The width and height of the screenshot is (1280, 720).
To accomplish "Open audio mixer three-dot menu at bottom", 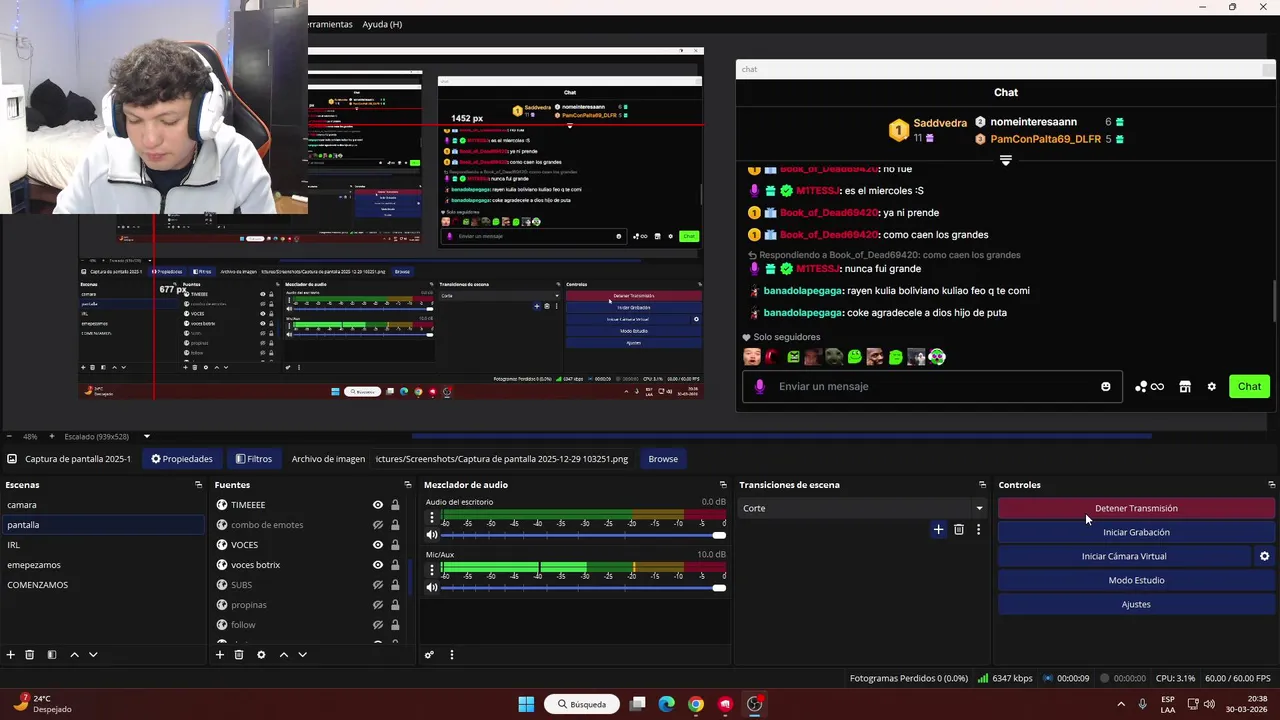I will [451, 655].
